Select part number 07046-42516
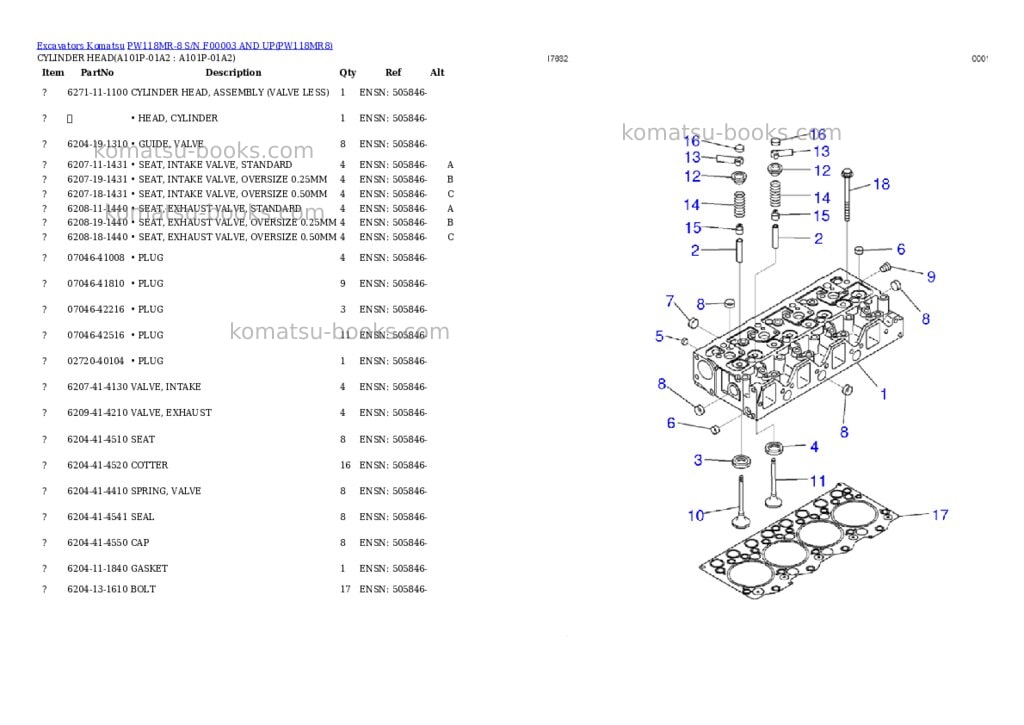Image resolution: width=1024 pixels, height=725 pixels. (95, 335)
